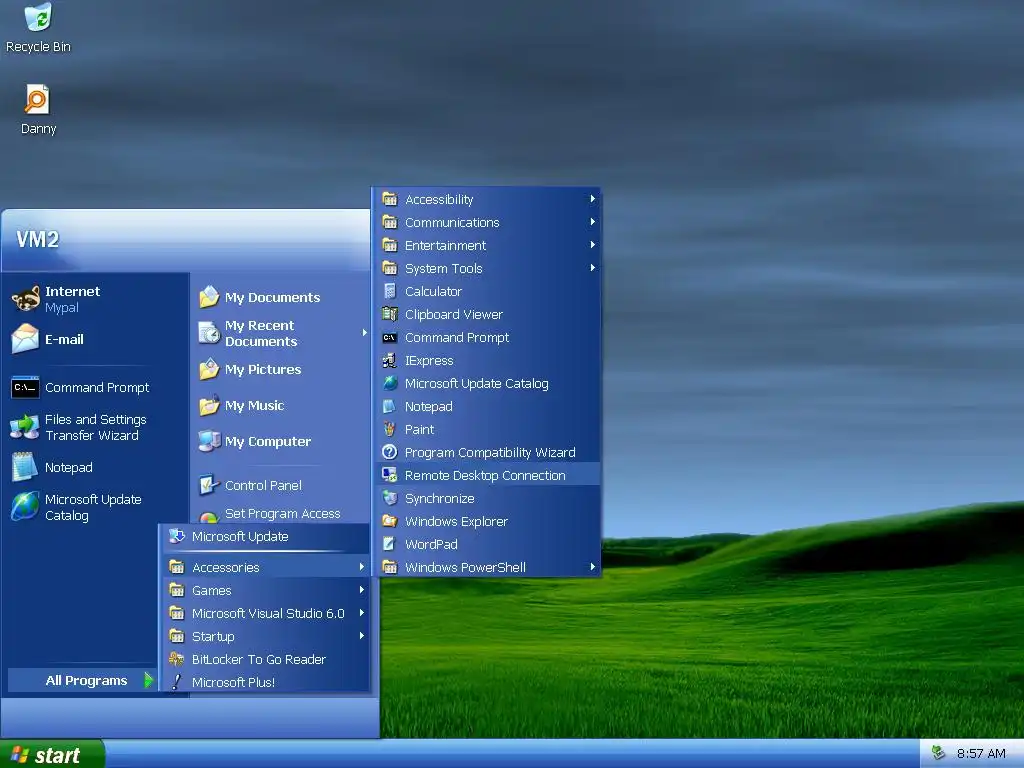Screen dimensions: 1024x768
Task: Expand the Accessibility submenu arrow
Action: (x=592, y=199)
